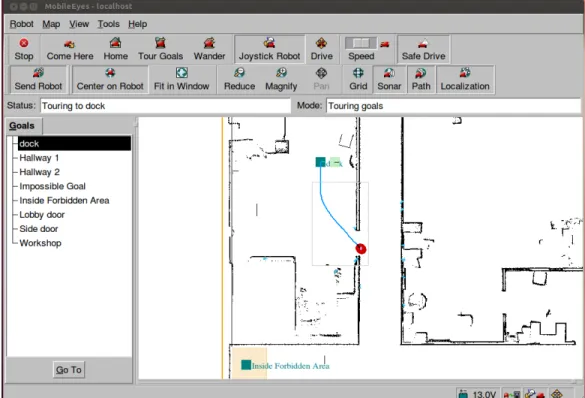Click the status bar diamond drive icon
This screenshot has width=585, height=398.
pyautogui.click(x=557, y=394)
